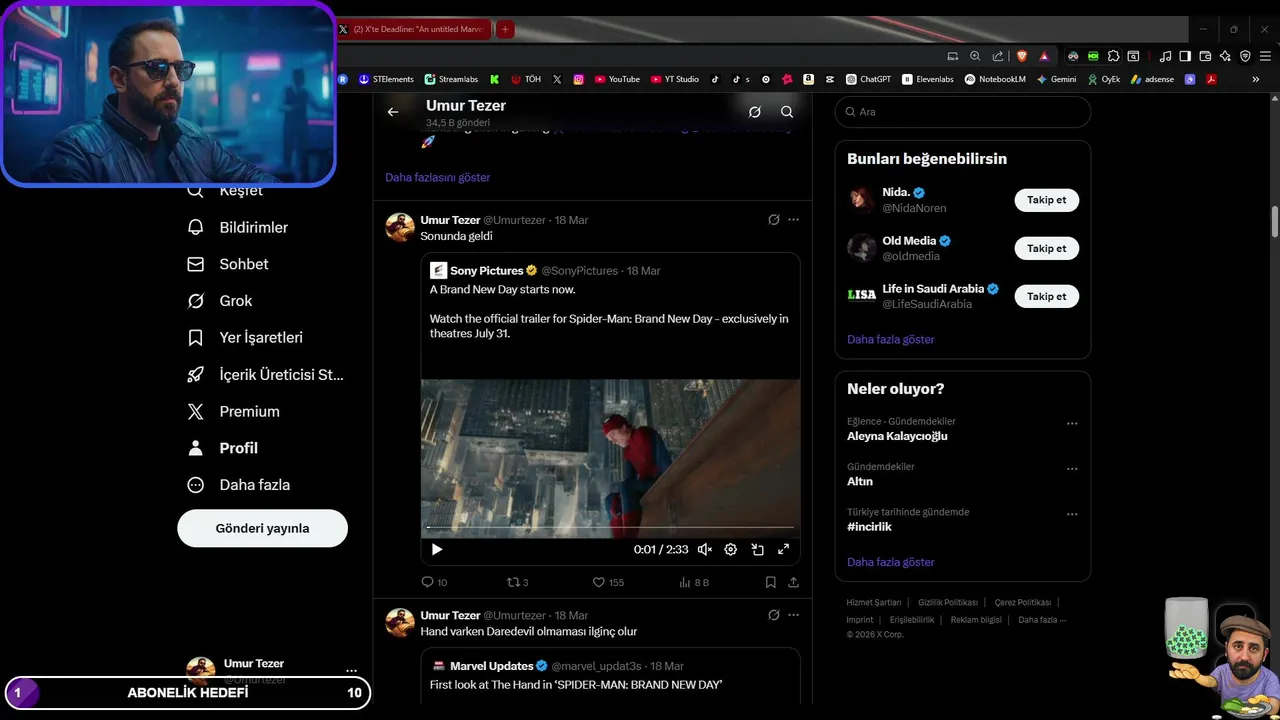The height and width of the screenshot is (720, 1280).
Task: Click the Daha fazlasını göster link
Action: click(437, 177)
